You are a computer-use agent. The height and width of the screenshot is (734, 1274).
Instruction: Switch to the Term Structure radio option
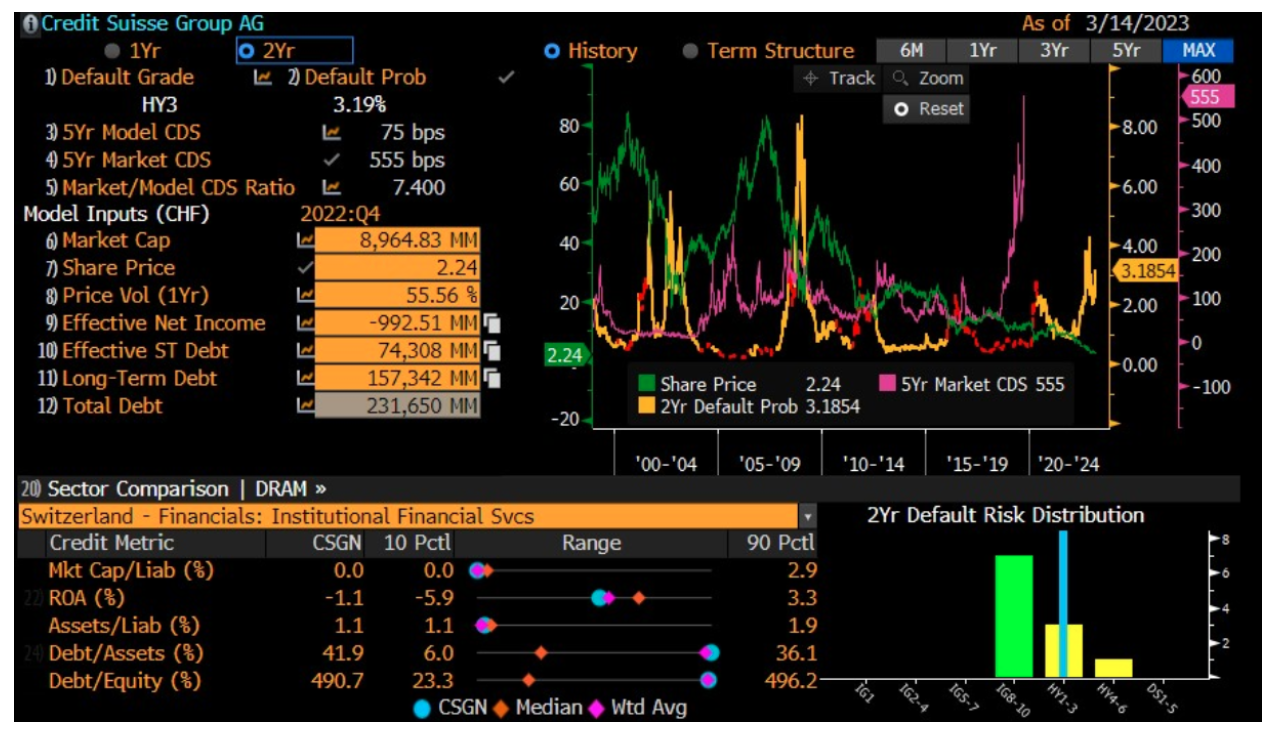click(689, 51)
